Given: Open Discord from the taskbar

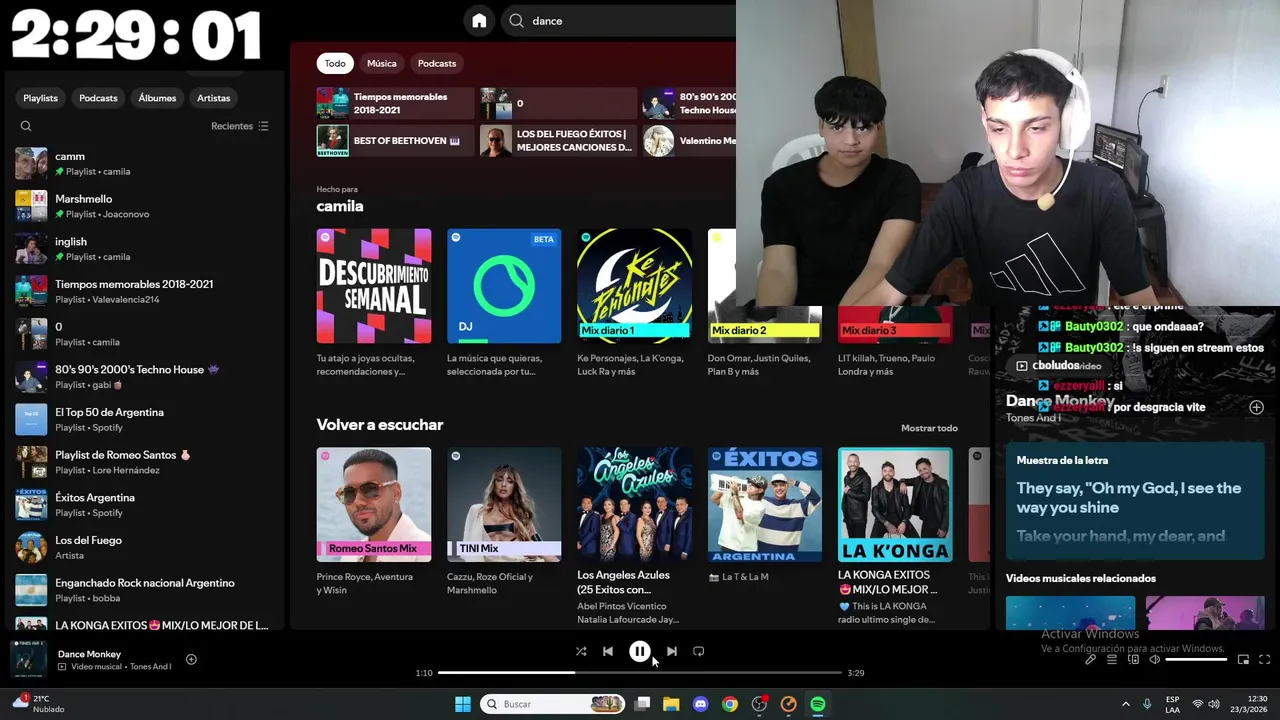Looking at the screenshot, I should pos(700,704).
